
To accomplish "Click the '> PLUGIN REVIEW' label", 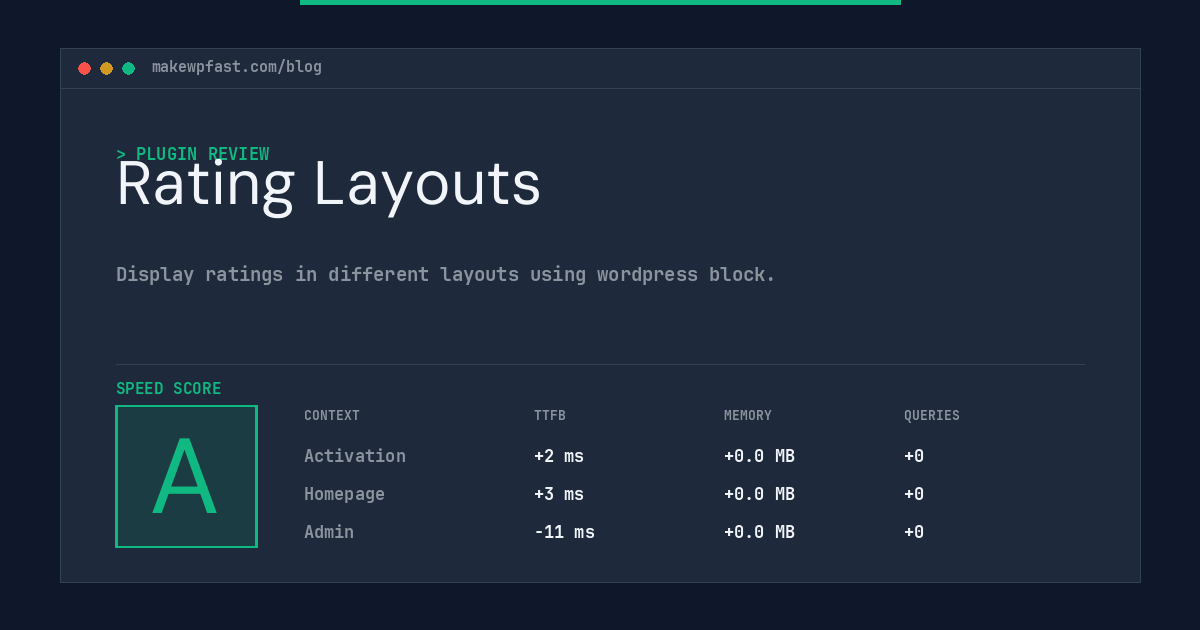I will coord(193,154).
